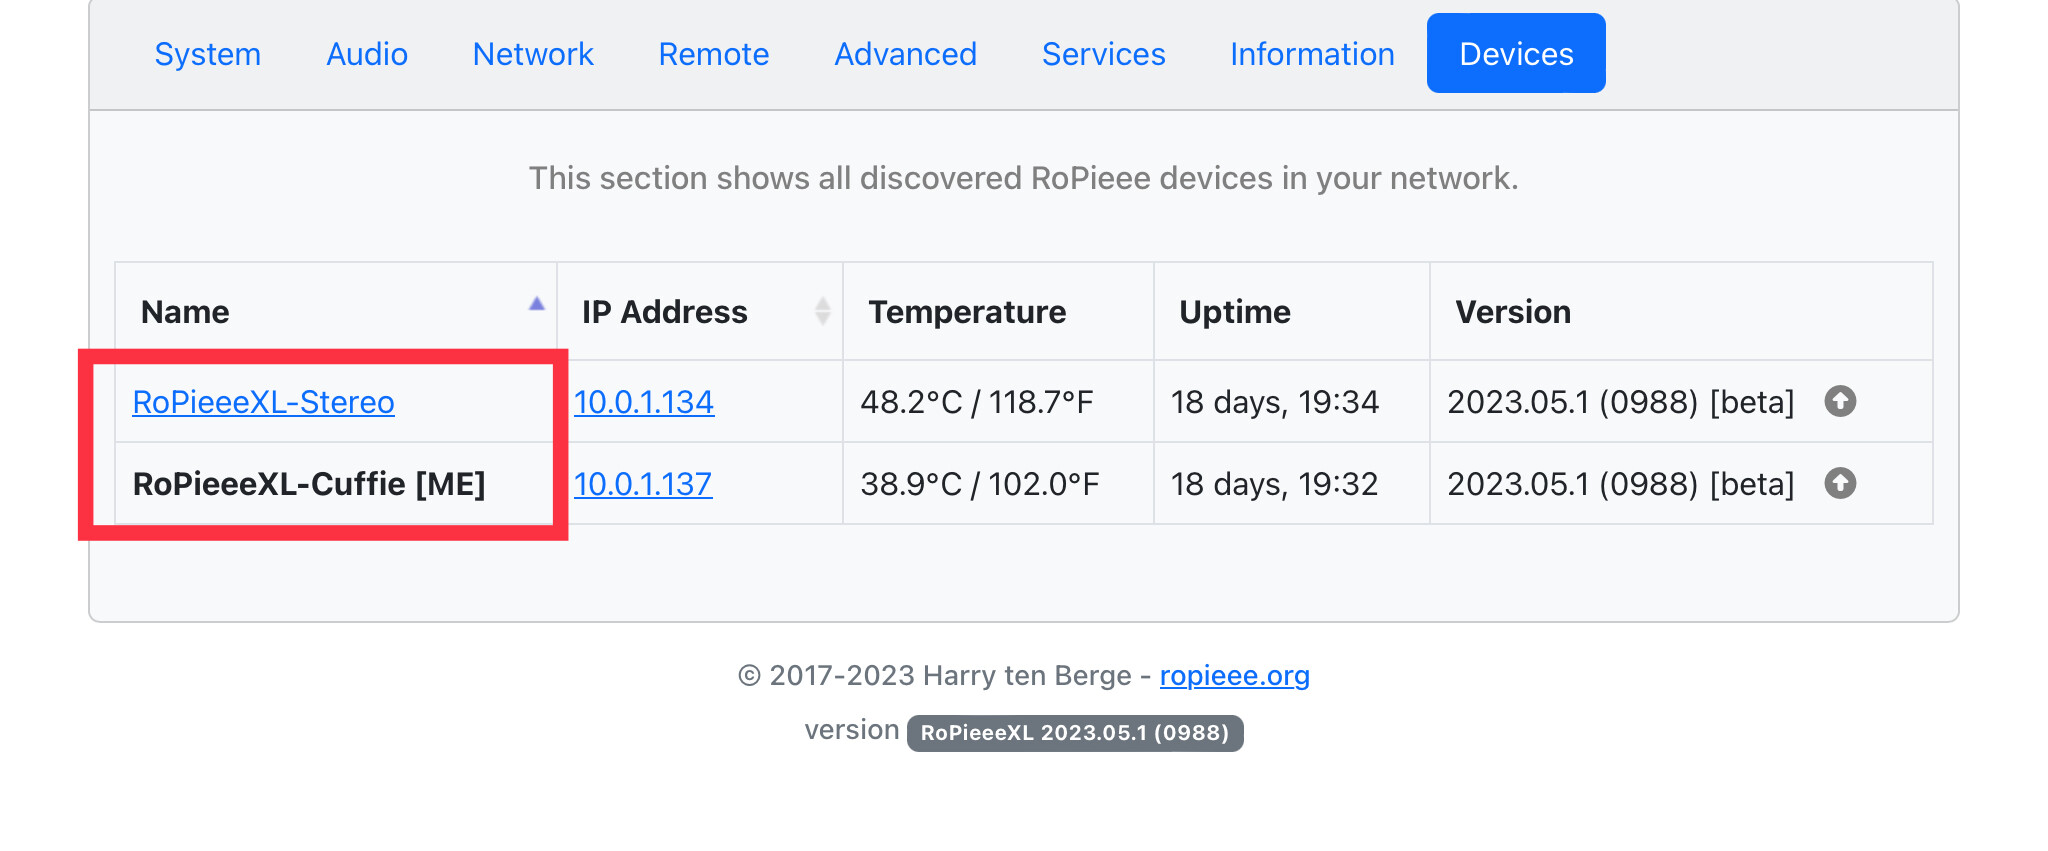Viewport: 2048px width, 851px height.
Task: Go to the Network tab
Action: click(533, 54)
